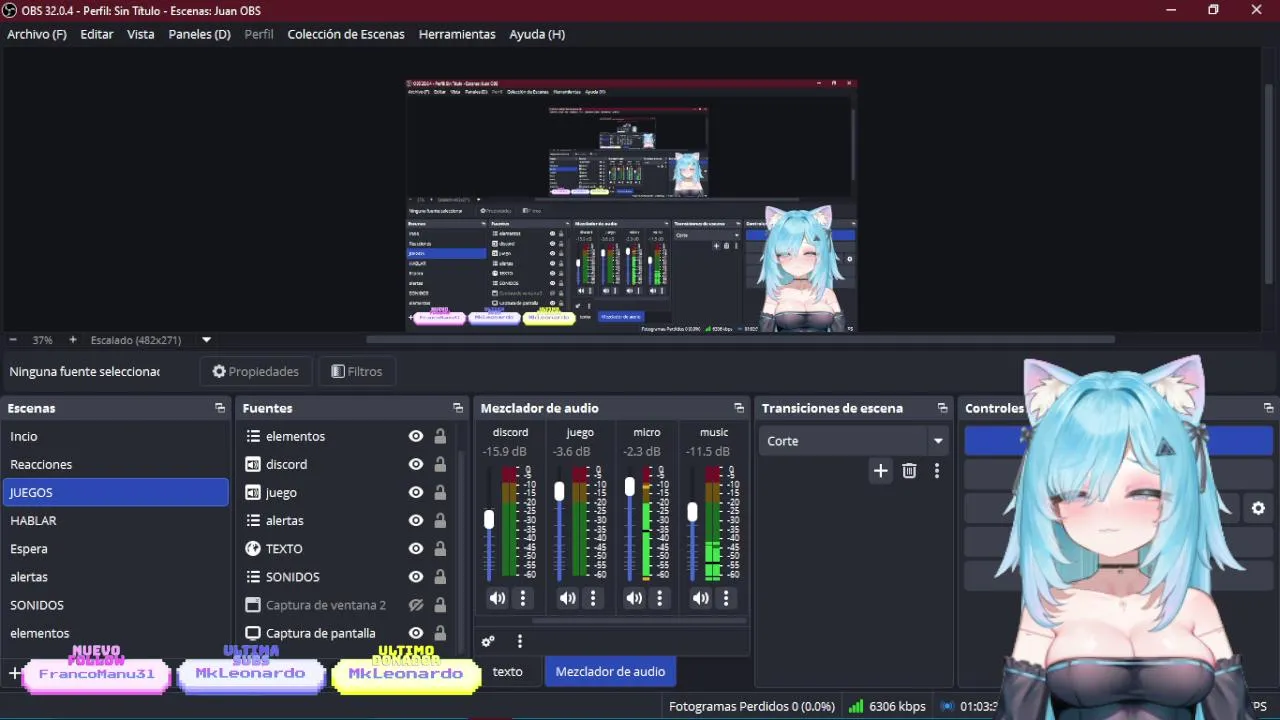Delete the selected scene transition
Screen dimensions: 1280x720
click(909, 470)
